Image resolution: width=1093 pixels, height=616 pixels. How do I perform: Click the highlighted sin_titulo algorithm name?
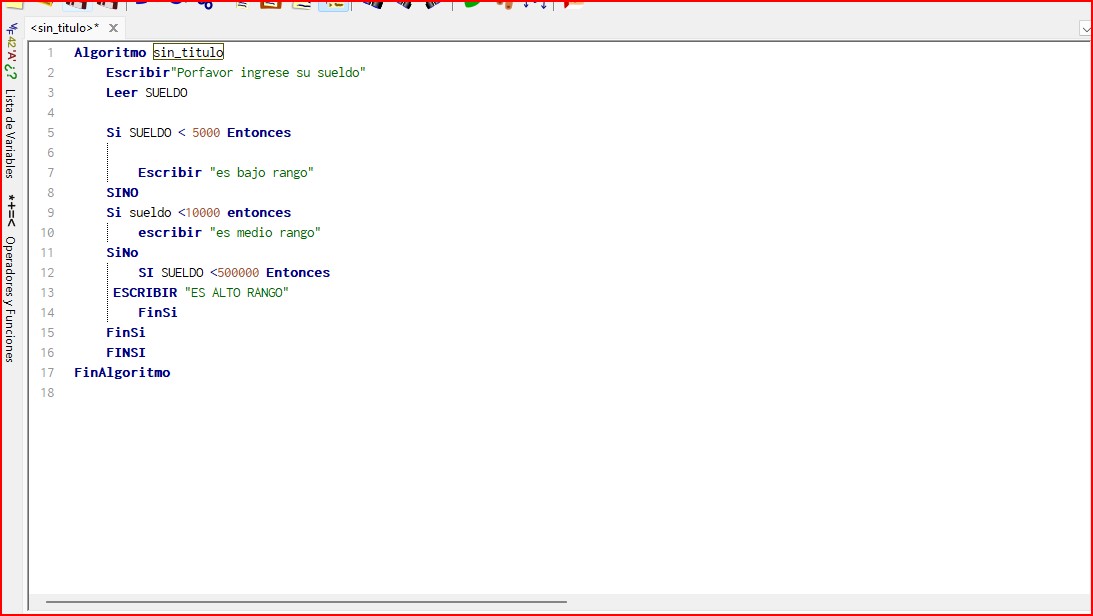pyautogui.click(x=188, y=52)
